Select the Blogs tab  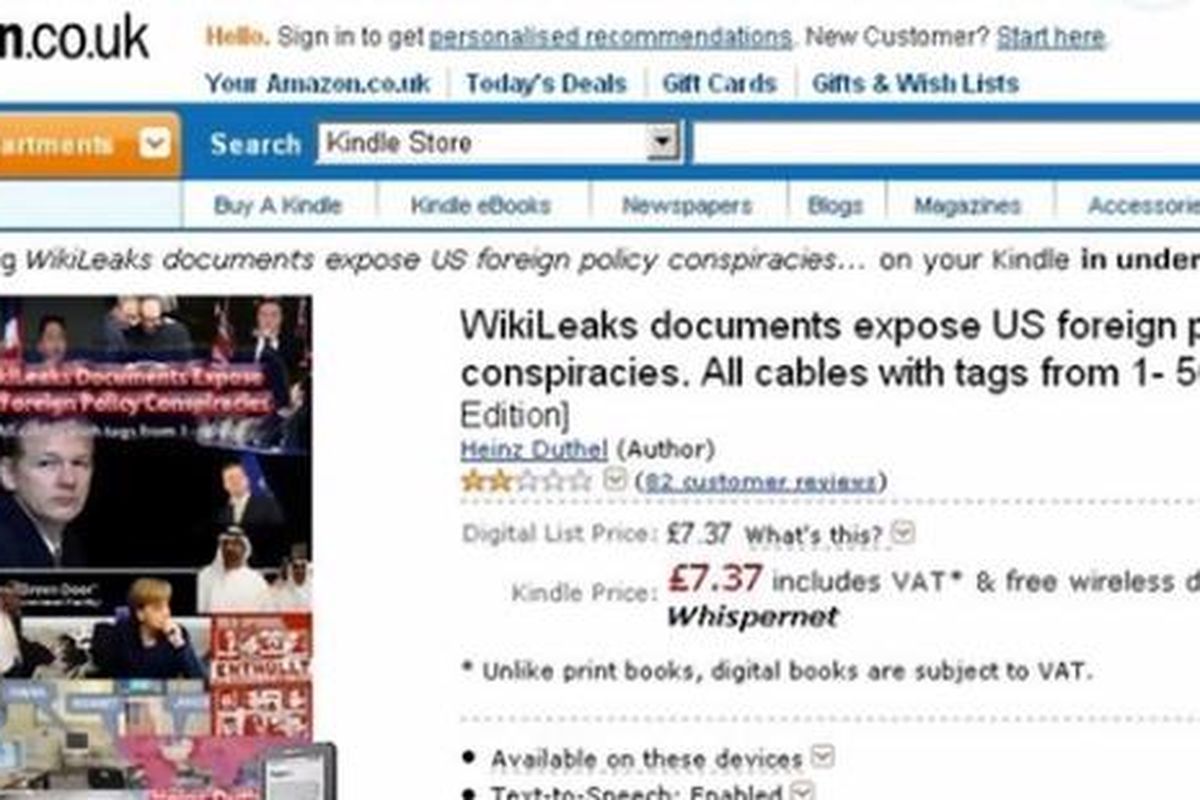click(835, 206)
